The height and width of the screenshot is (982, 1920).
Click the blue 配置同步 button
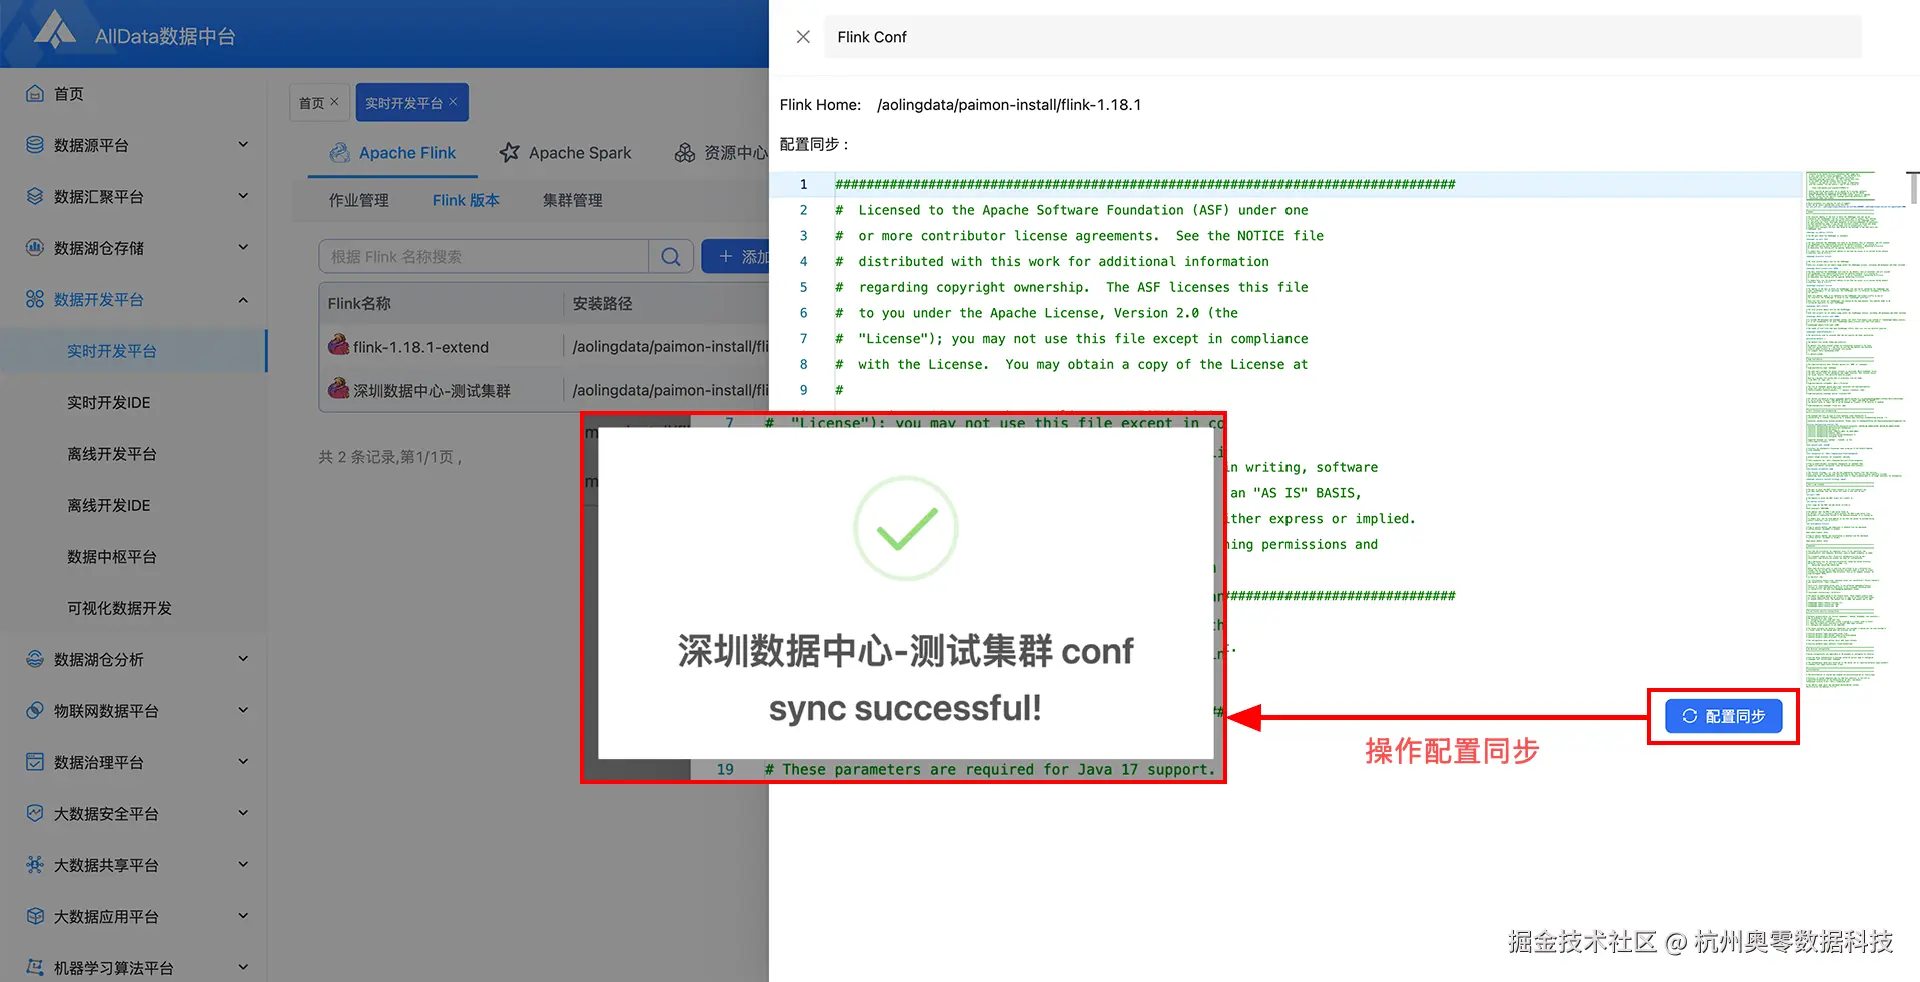pyautogui.click(x=1723, y=716)
